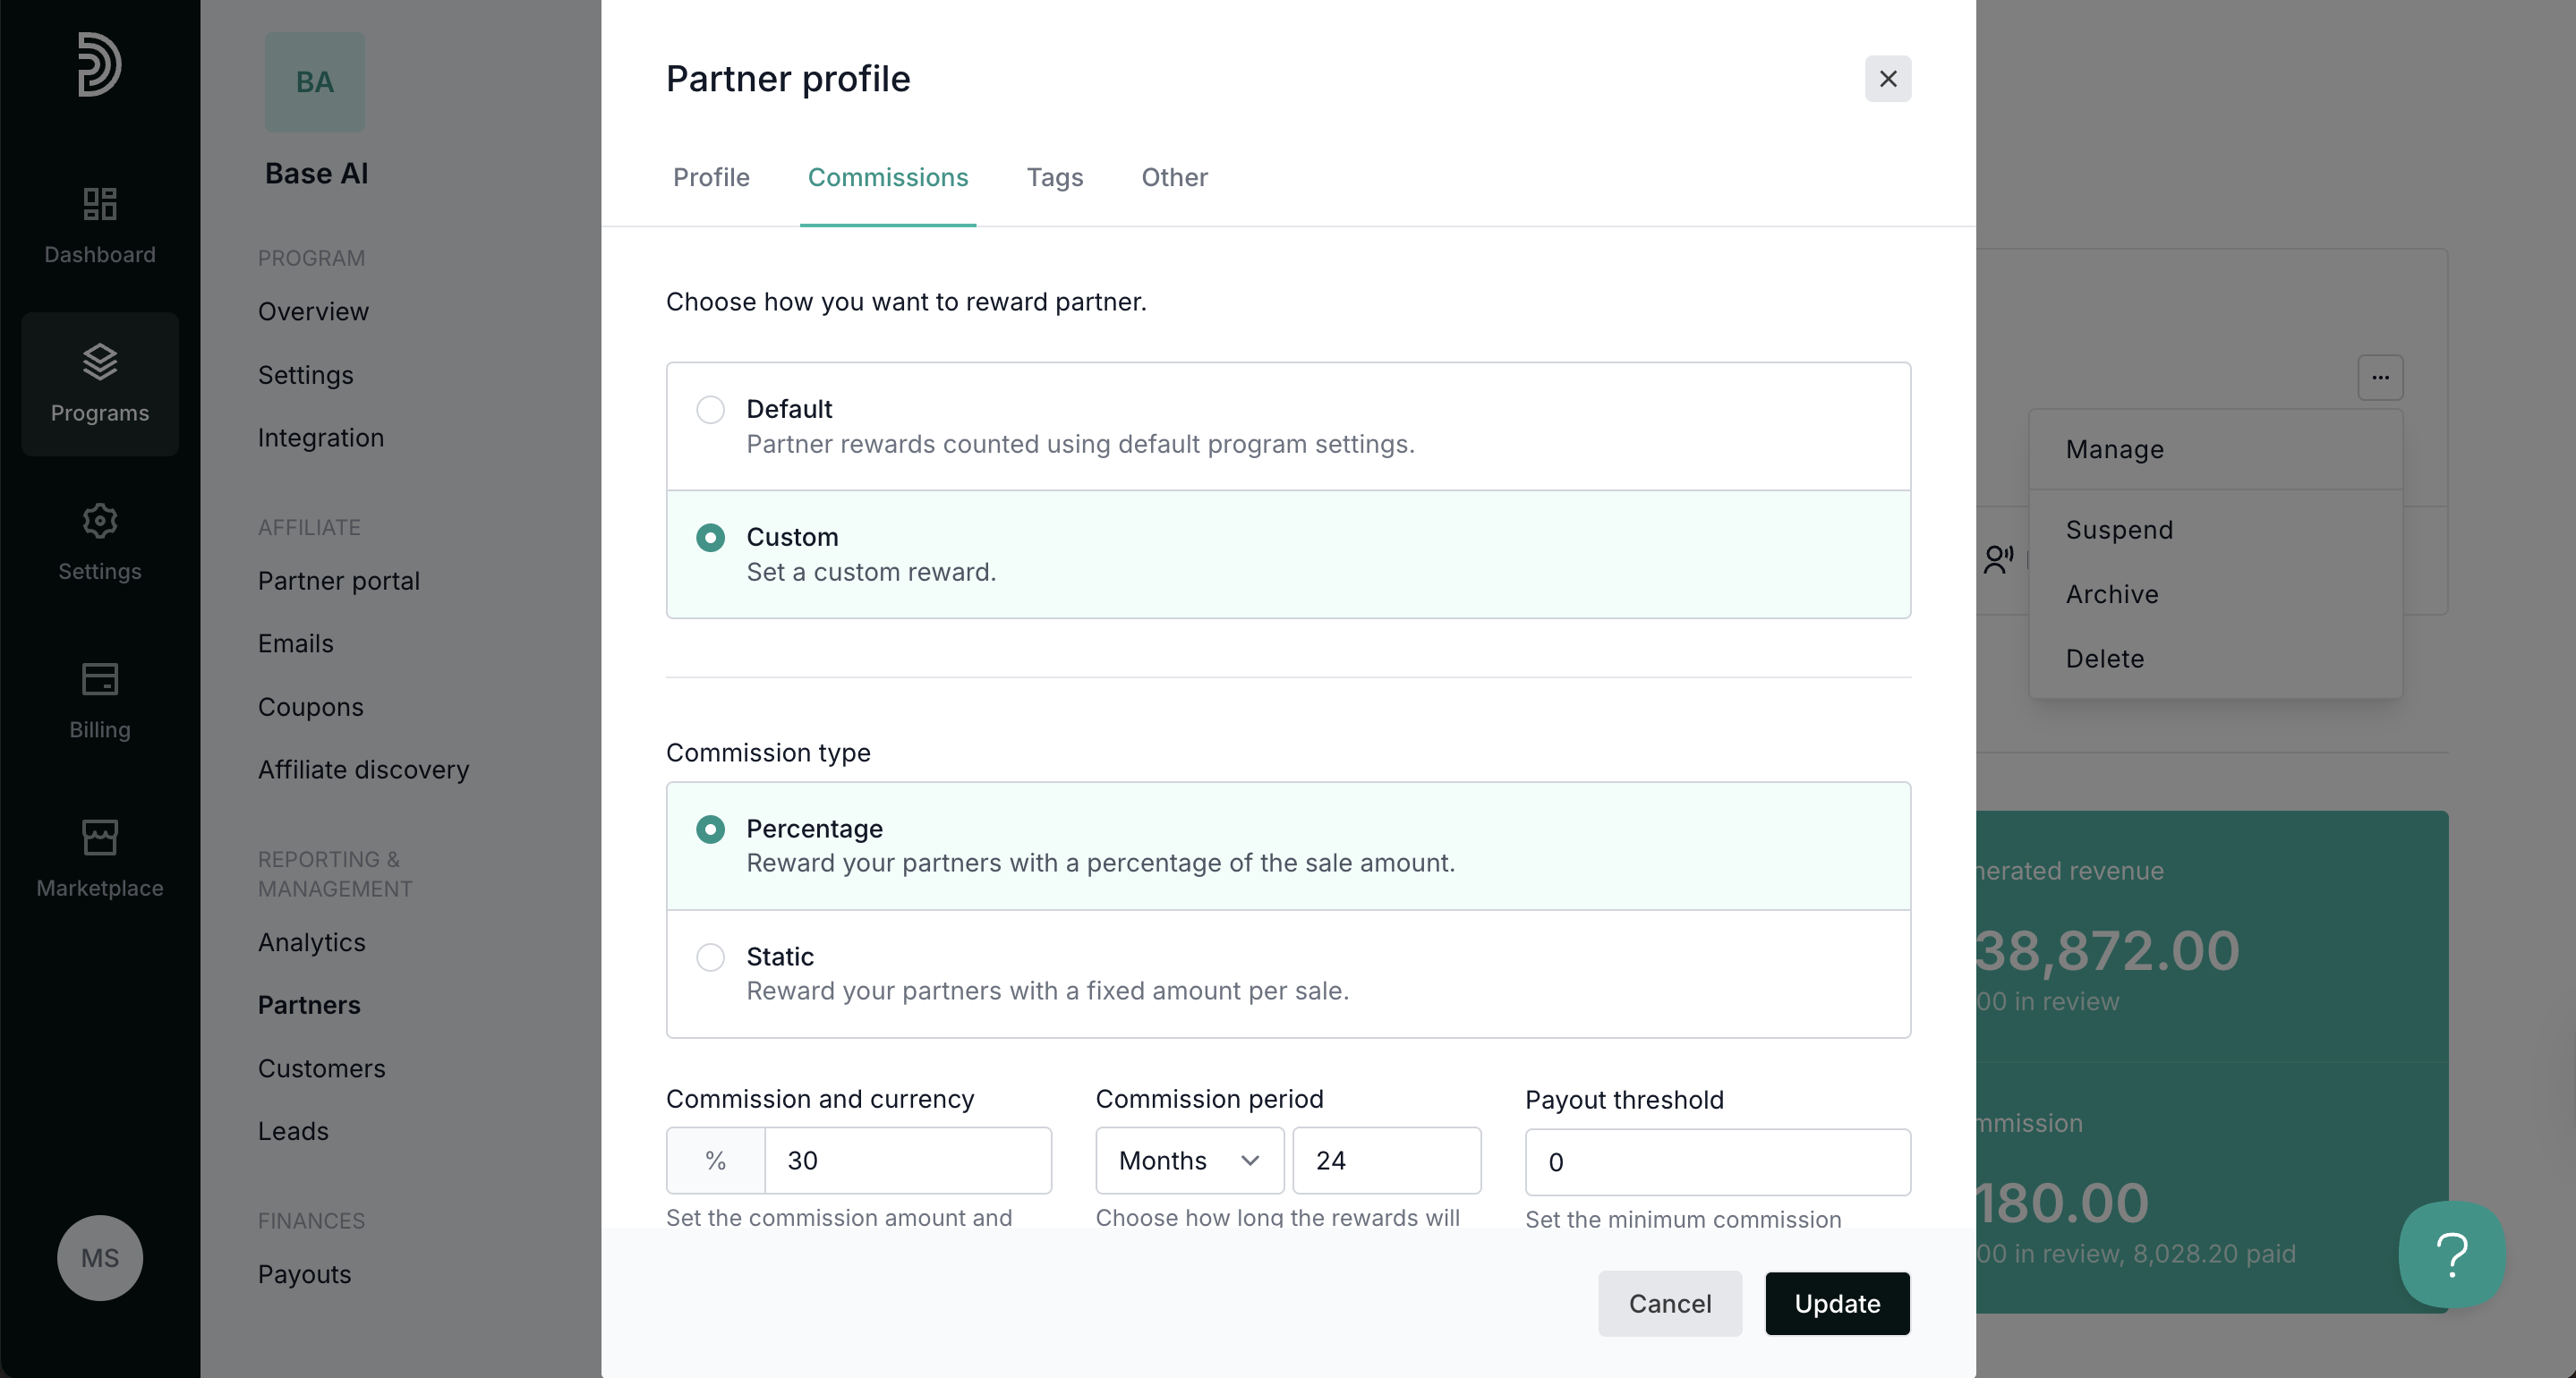2576x1378 pixels.
Task: Open the Months commission period dropdown
Action: [1188, 1160]
